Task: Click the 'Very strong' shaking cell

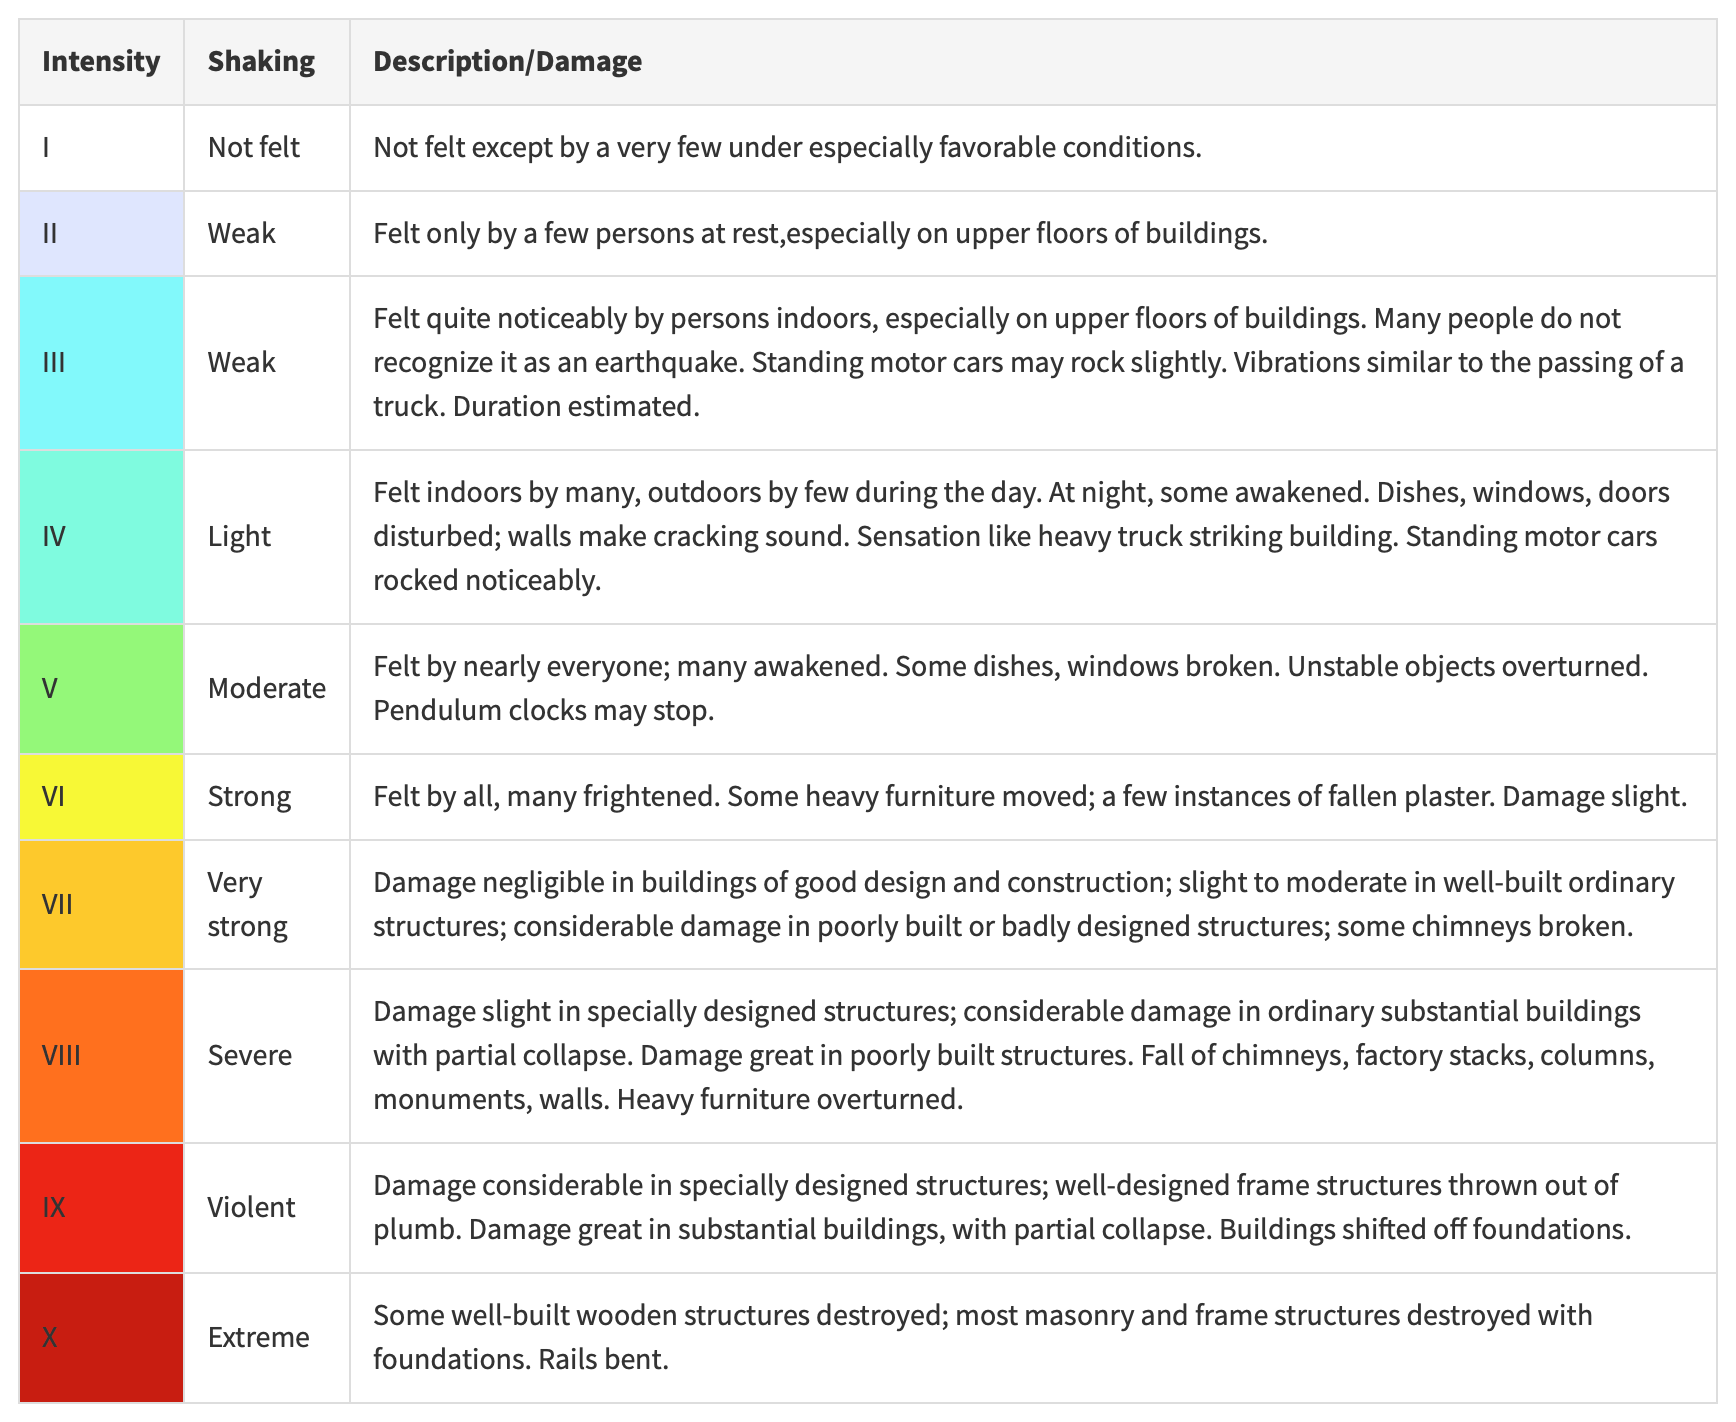Action: [267, 905]
